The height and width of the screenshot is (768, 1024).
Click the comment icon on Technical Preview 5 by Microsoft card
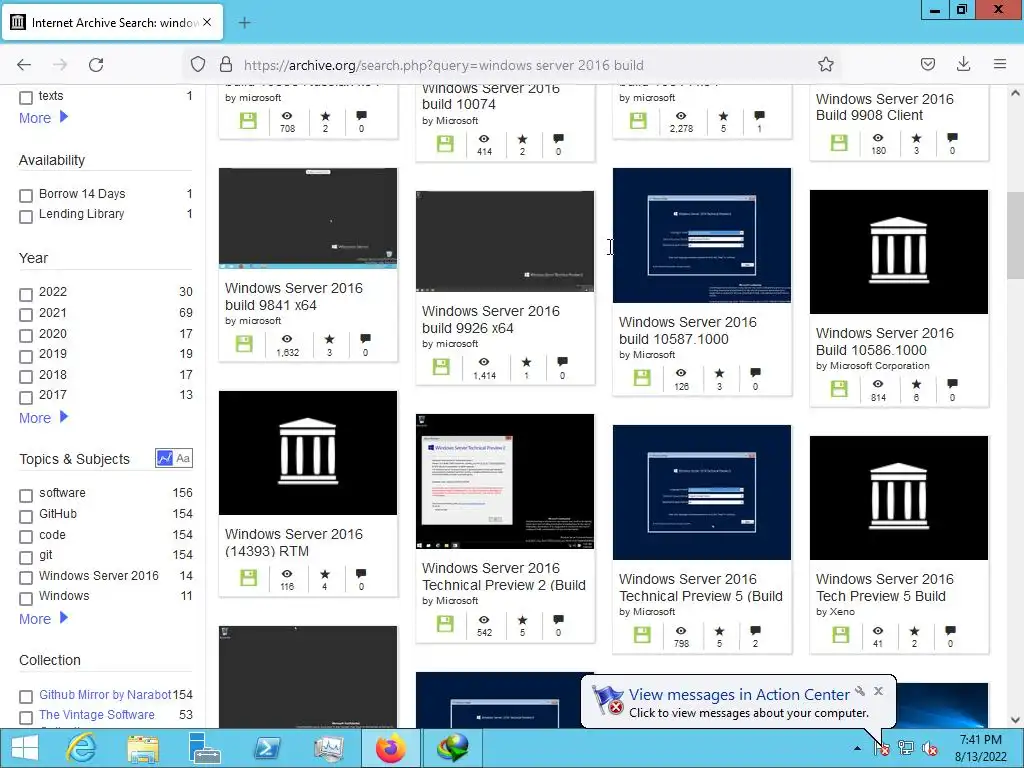(x=755, y=630)
